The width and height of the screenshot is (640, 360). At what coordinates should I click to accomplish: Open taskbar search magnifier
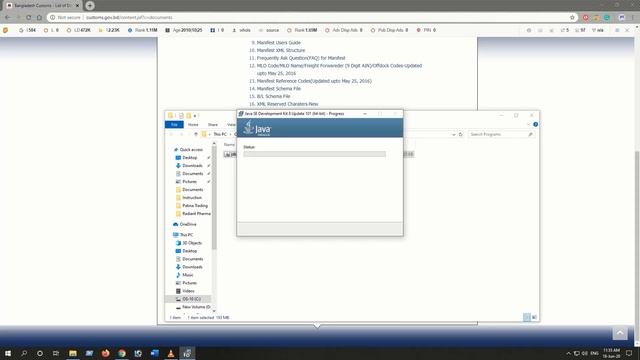[x=24, y=353]
